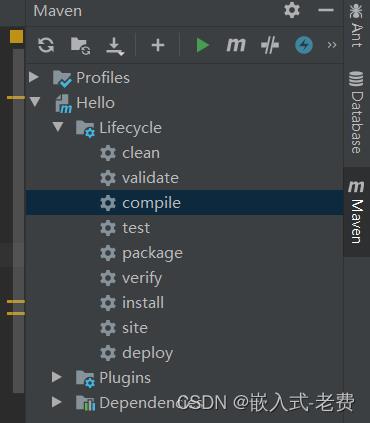Image resolution: width=370 pixels, height=423 pixels.
Task: Hide the Maven tool window
Action: 326,10
